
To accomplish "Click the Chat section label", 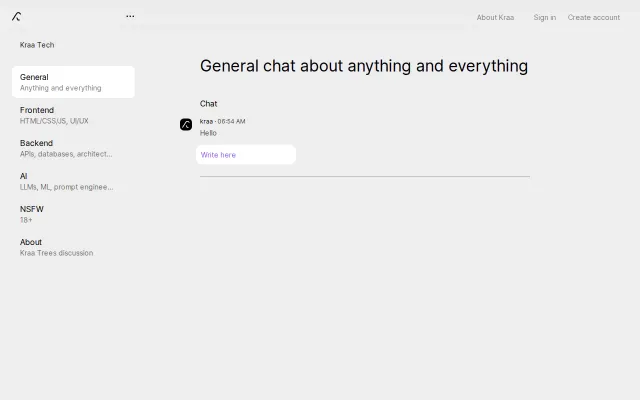I will point(209,104).
